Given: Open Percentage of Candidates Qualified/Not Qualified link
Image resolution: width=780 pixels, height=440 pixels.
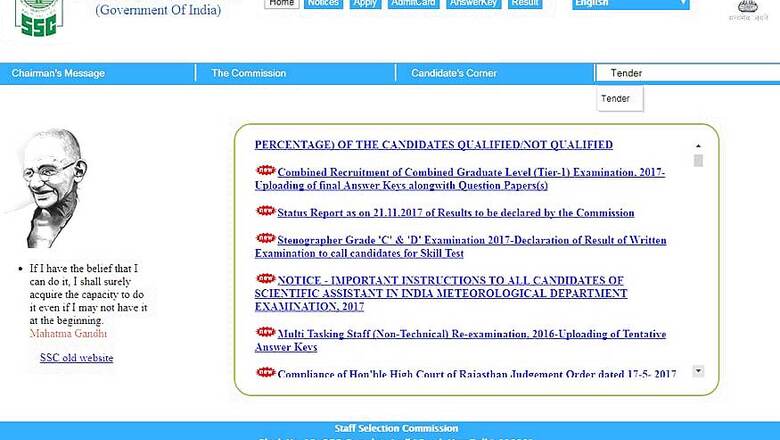Looking at the screenshot, I should [x=433, y=145].
